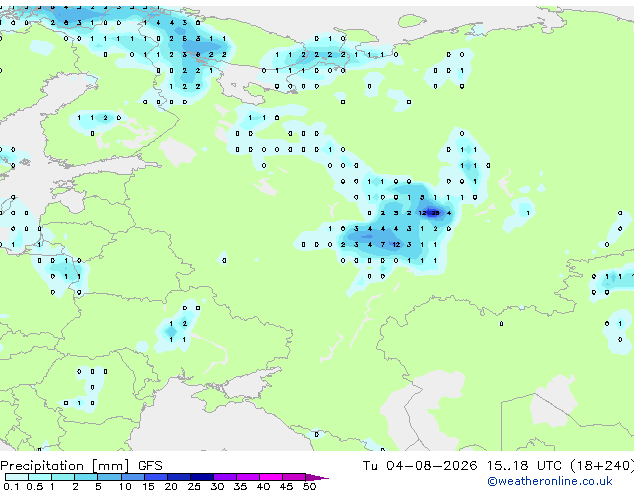The width and height of the screenshot is (634, 490).
Task: Select the legend swatch between 20 and 25
Action: click(x=179, y=477)
